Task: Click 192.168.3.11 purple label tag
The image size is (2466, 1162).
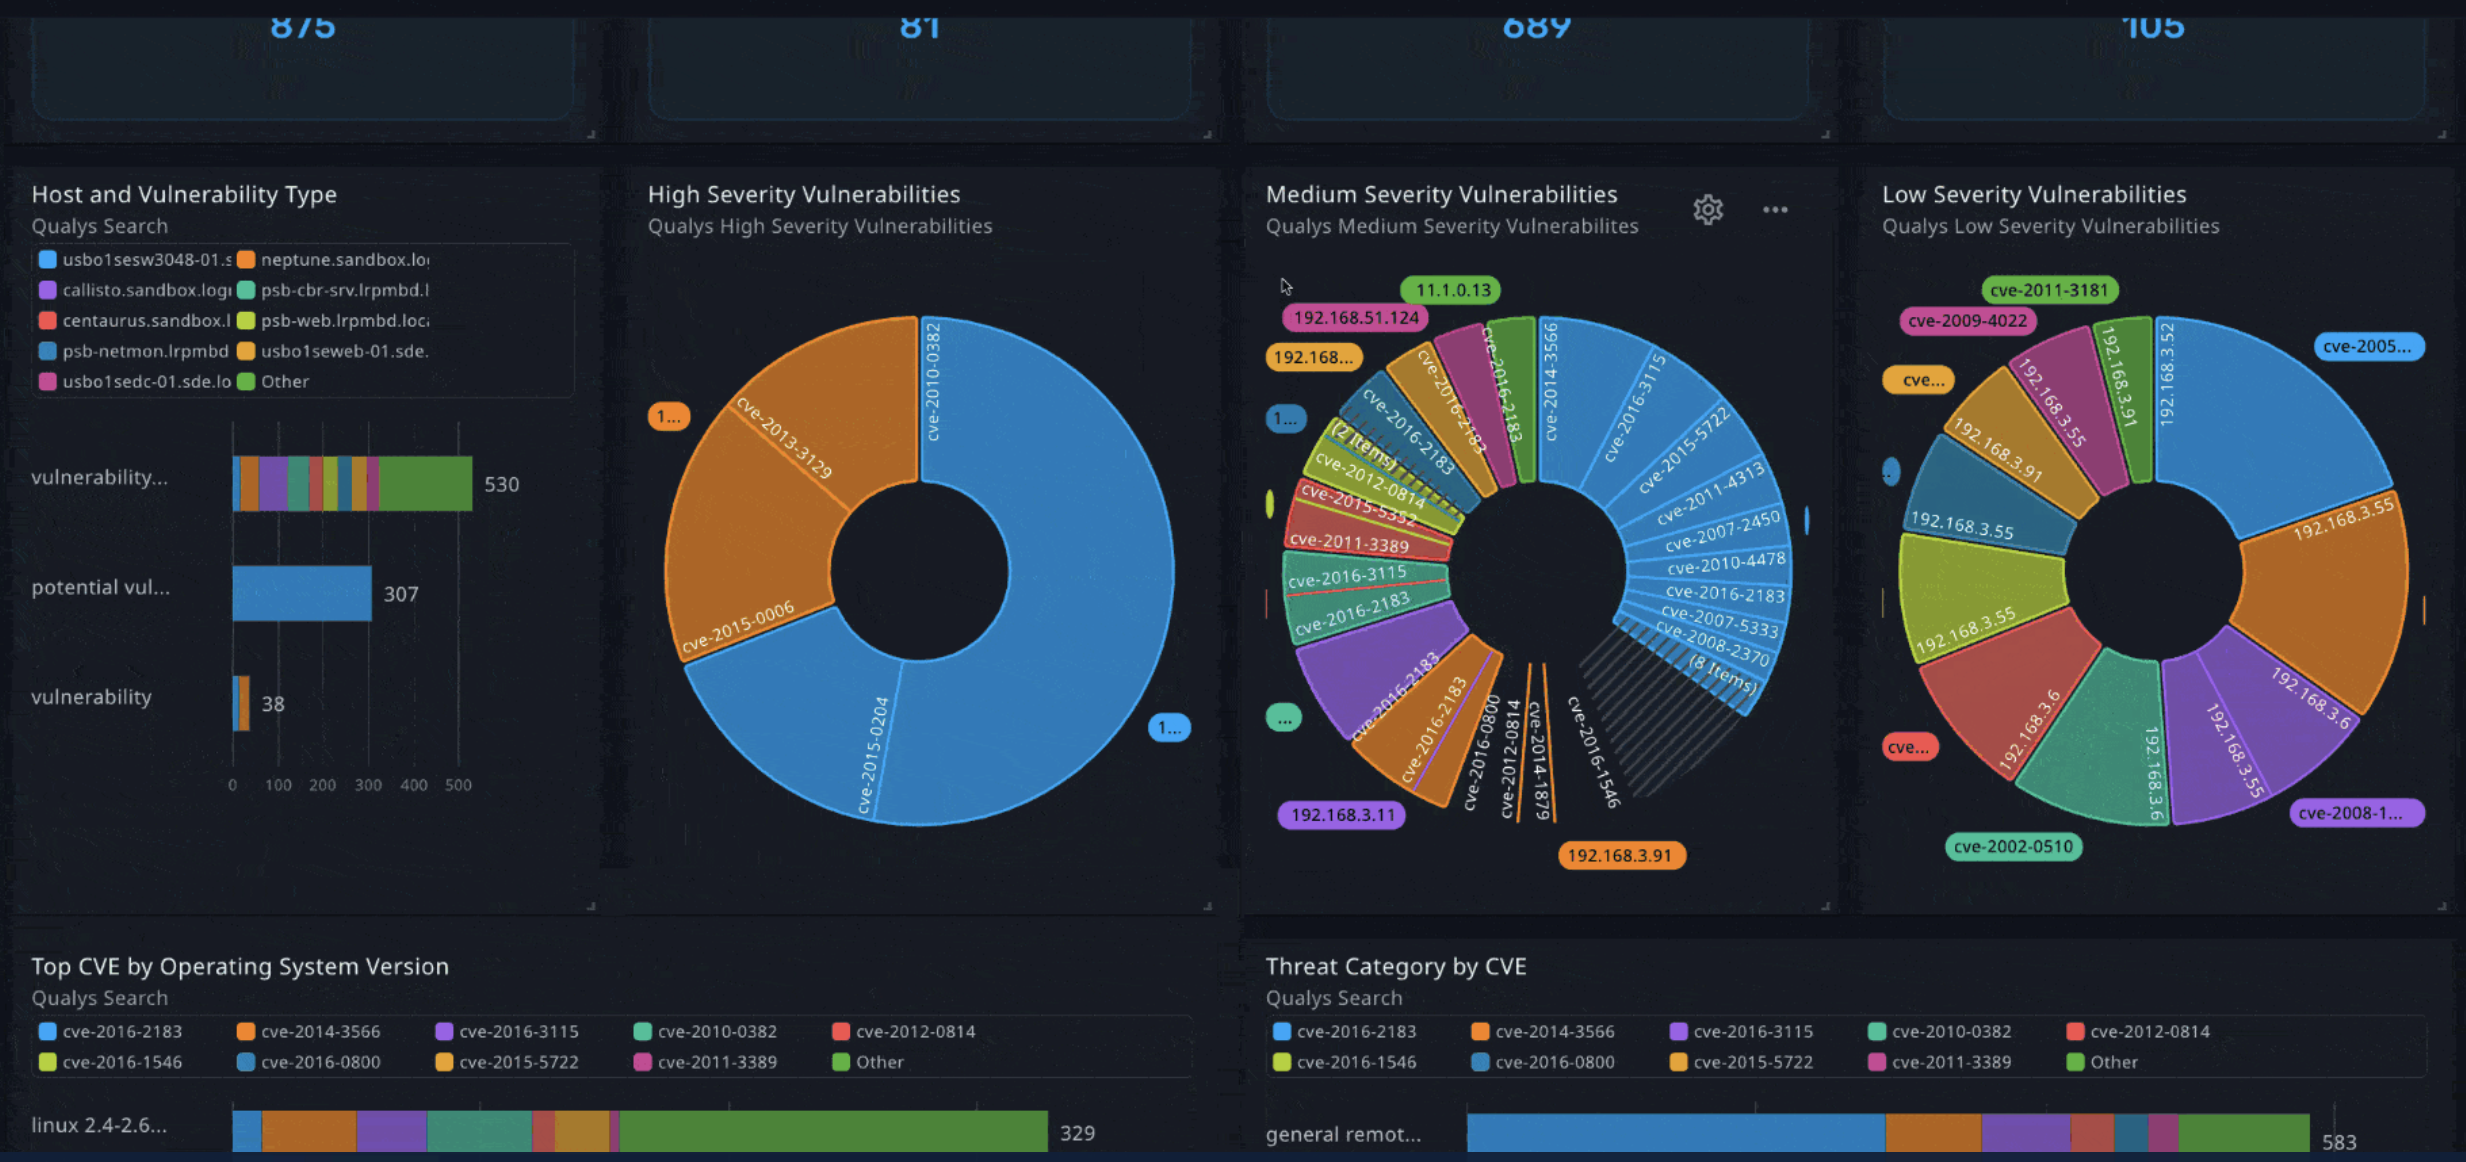Action: click(x=1342, y=815)
